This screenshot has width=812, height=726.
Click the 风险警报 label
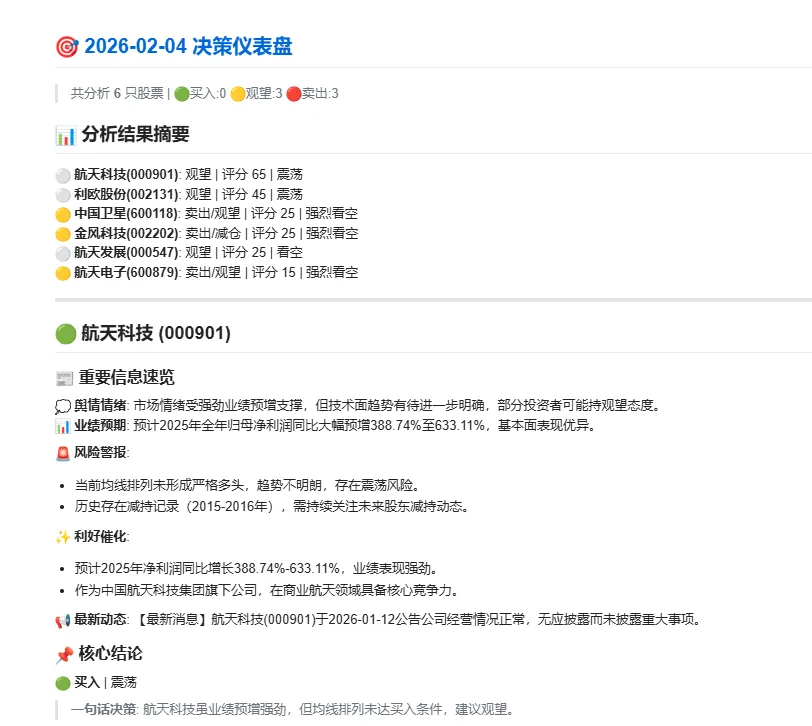100,452
